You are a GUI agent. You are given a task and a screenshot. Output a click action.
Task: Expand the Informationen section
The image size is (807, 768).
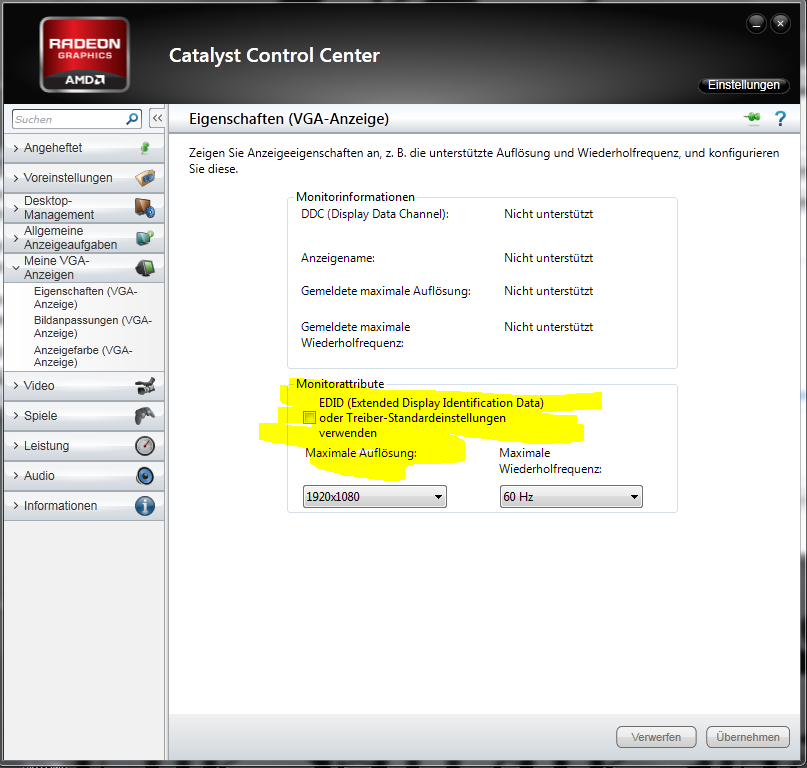pos(83,506)
